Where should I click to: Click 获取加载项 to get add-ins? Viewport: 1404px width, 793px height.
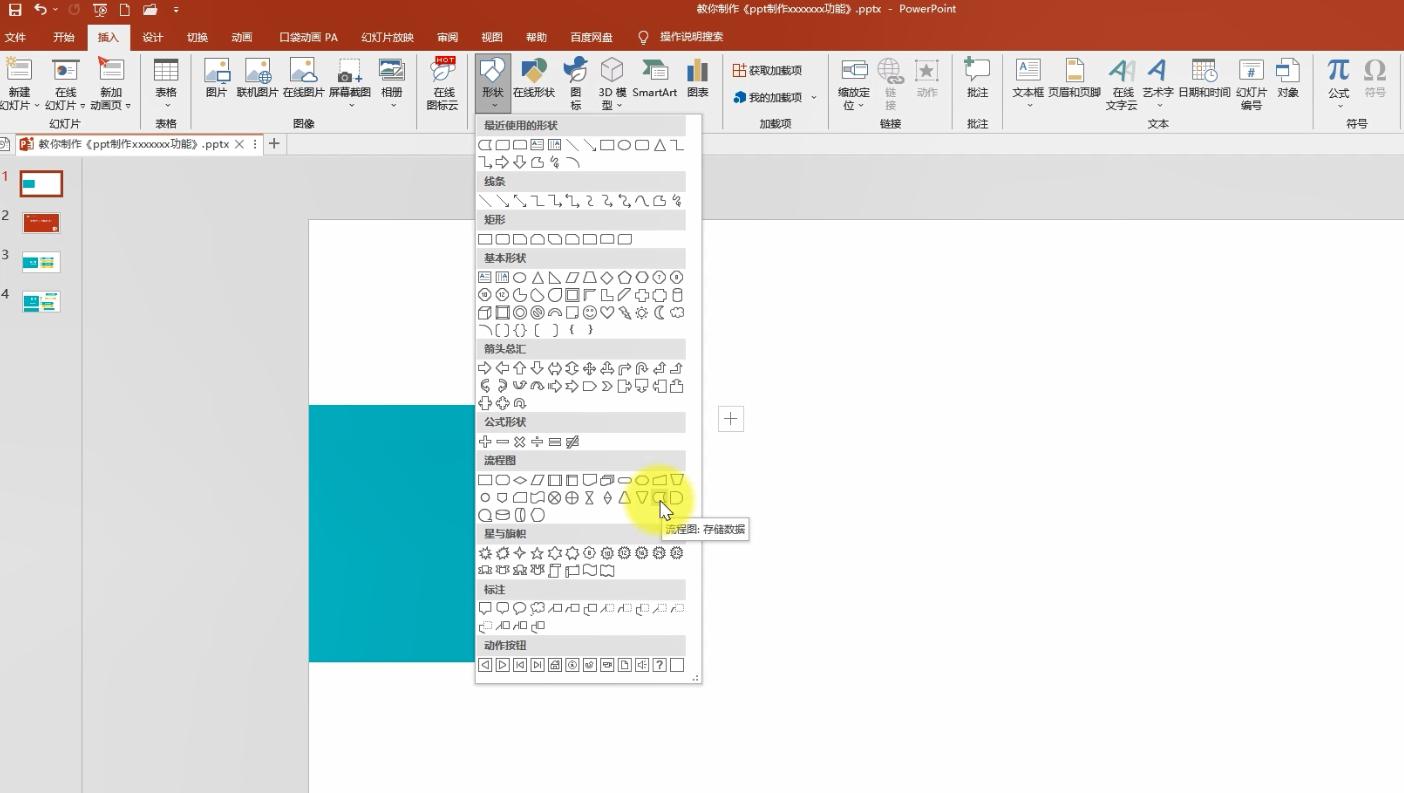pos(767,71)
